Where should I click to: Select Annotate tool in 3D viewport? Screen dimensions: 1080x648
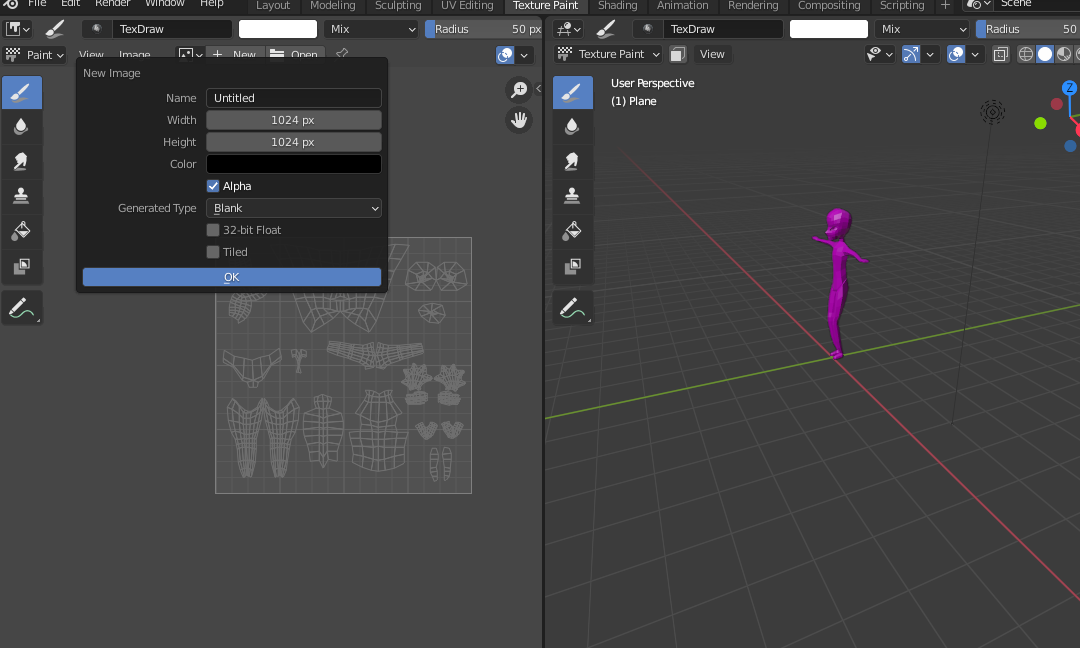[572, 308]
